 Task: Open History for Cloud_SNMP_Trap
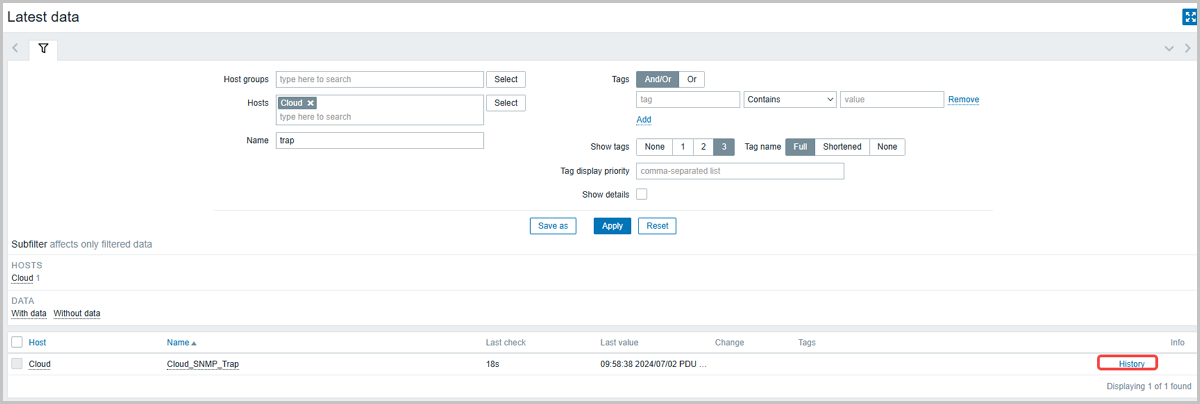point(1131,364)
